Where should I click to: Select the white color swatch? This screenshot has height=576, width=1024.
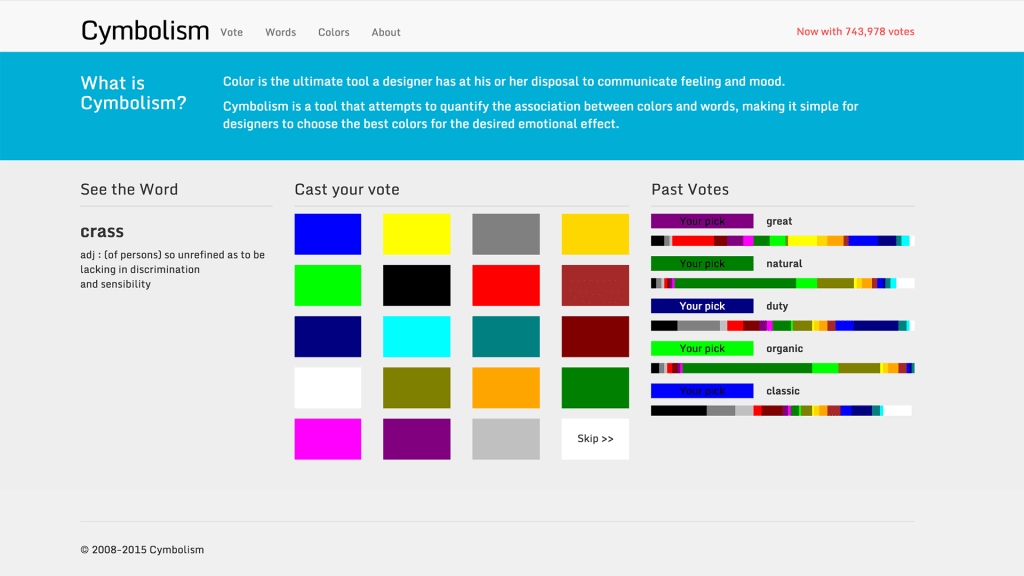[326, 387]
